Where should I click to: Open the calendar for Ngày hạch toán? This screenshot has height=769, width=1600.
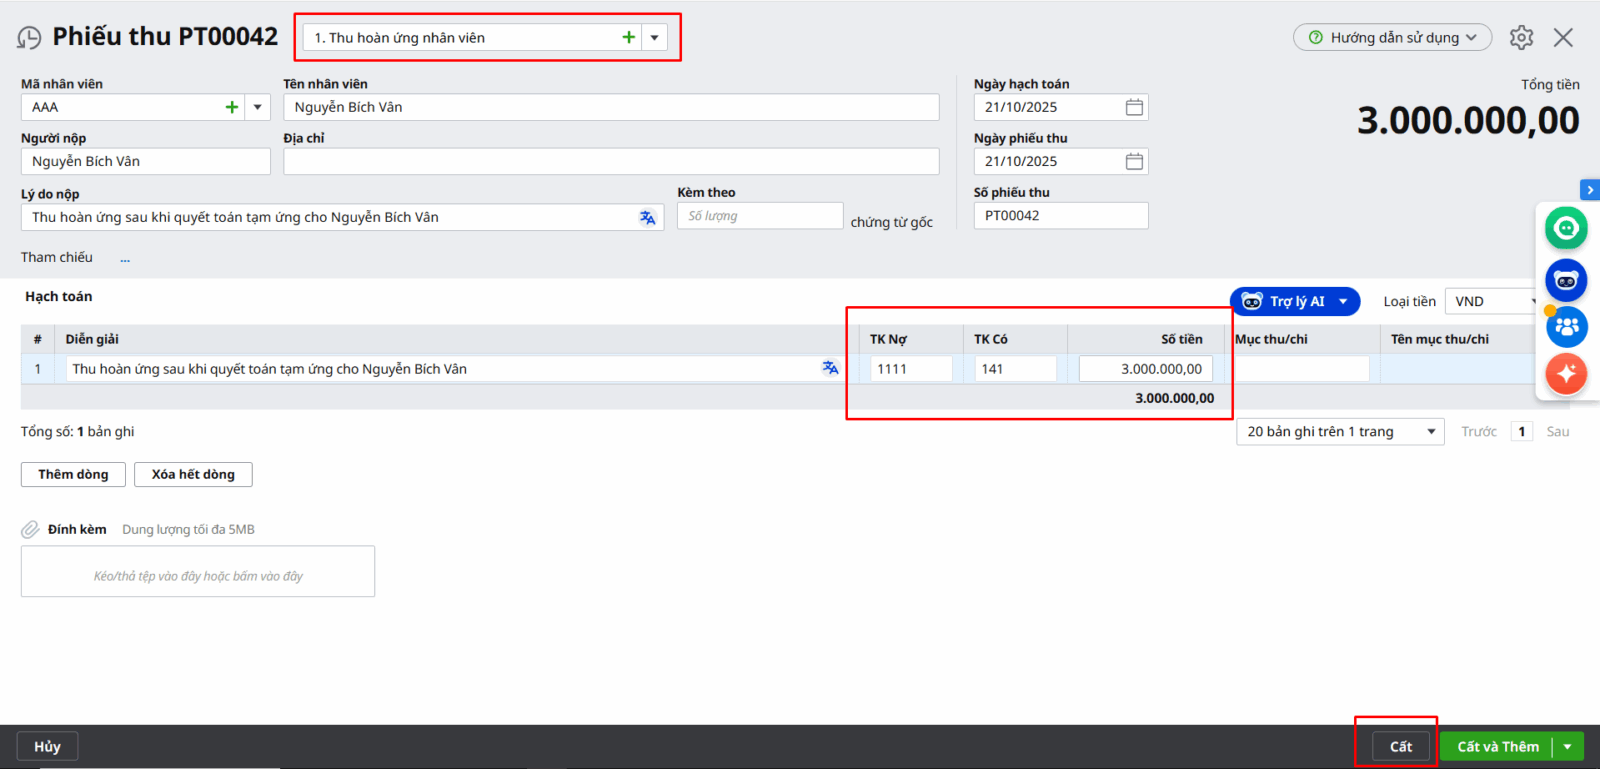click(x=1134, y=107)
